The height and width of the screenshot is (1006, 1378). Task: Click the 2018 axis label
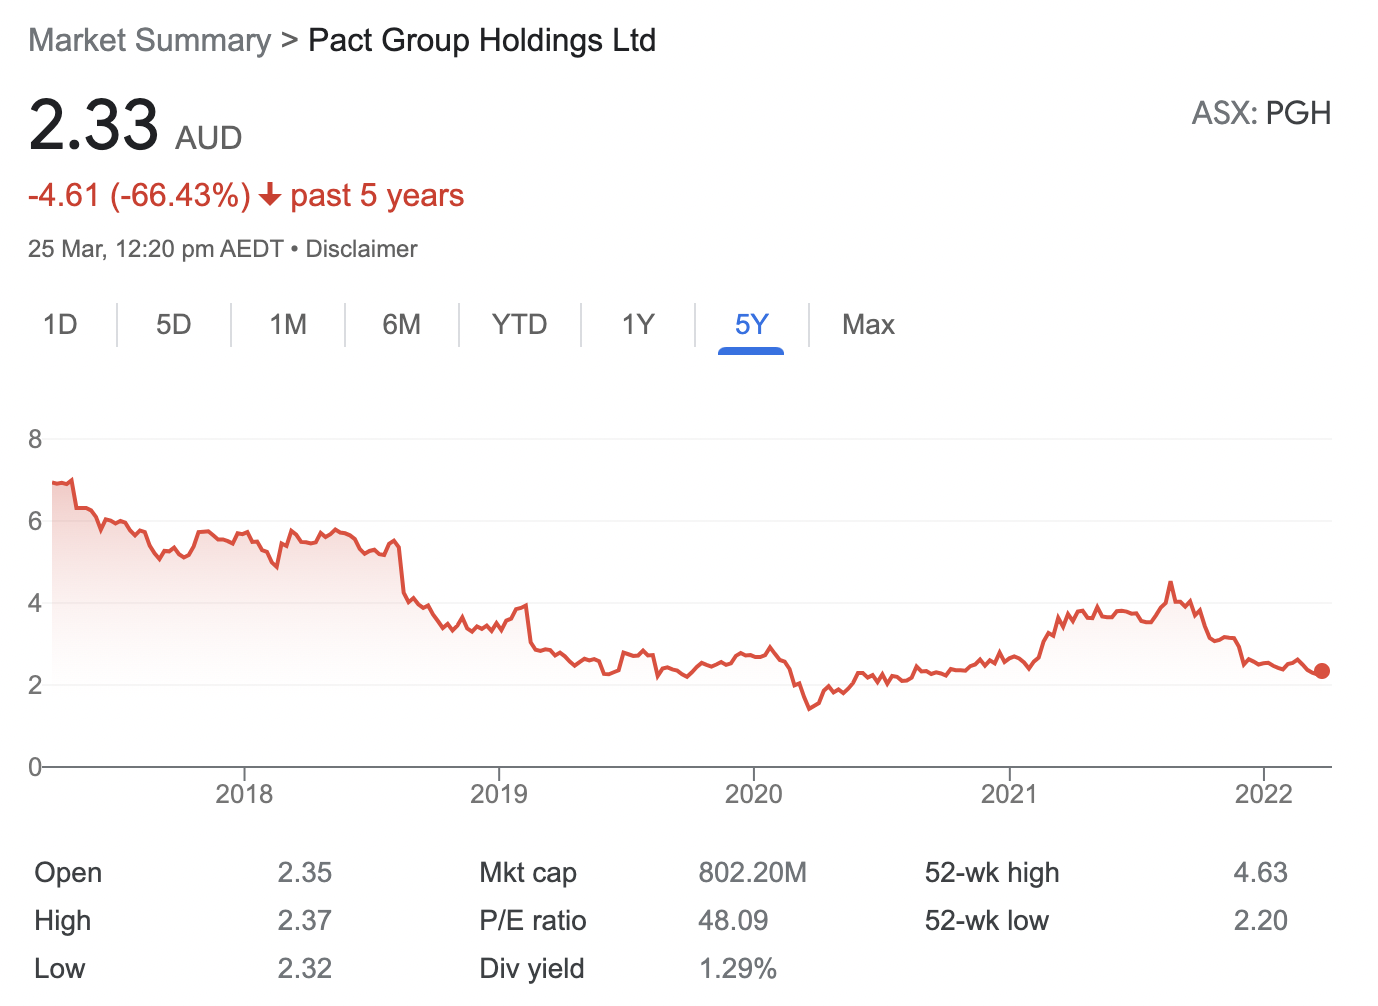click(244, 794)
